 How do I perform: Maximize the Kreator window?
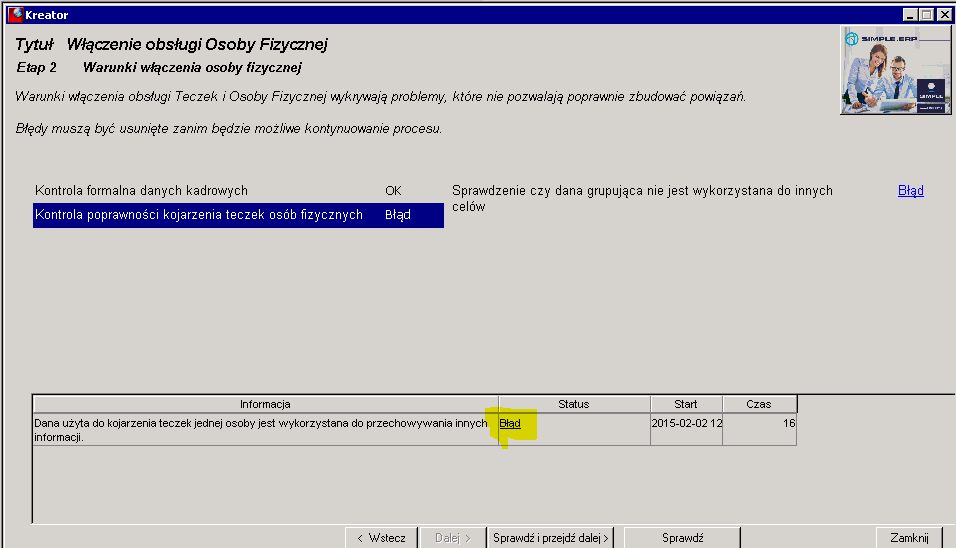tap(927, 15)
